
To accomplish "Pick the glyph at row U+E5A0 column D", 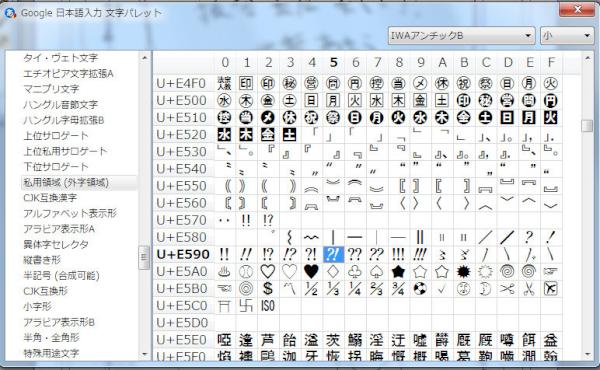I will click(507, 272).
